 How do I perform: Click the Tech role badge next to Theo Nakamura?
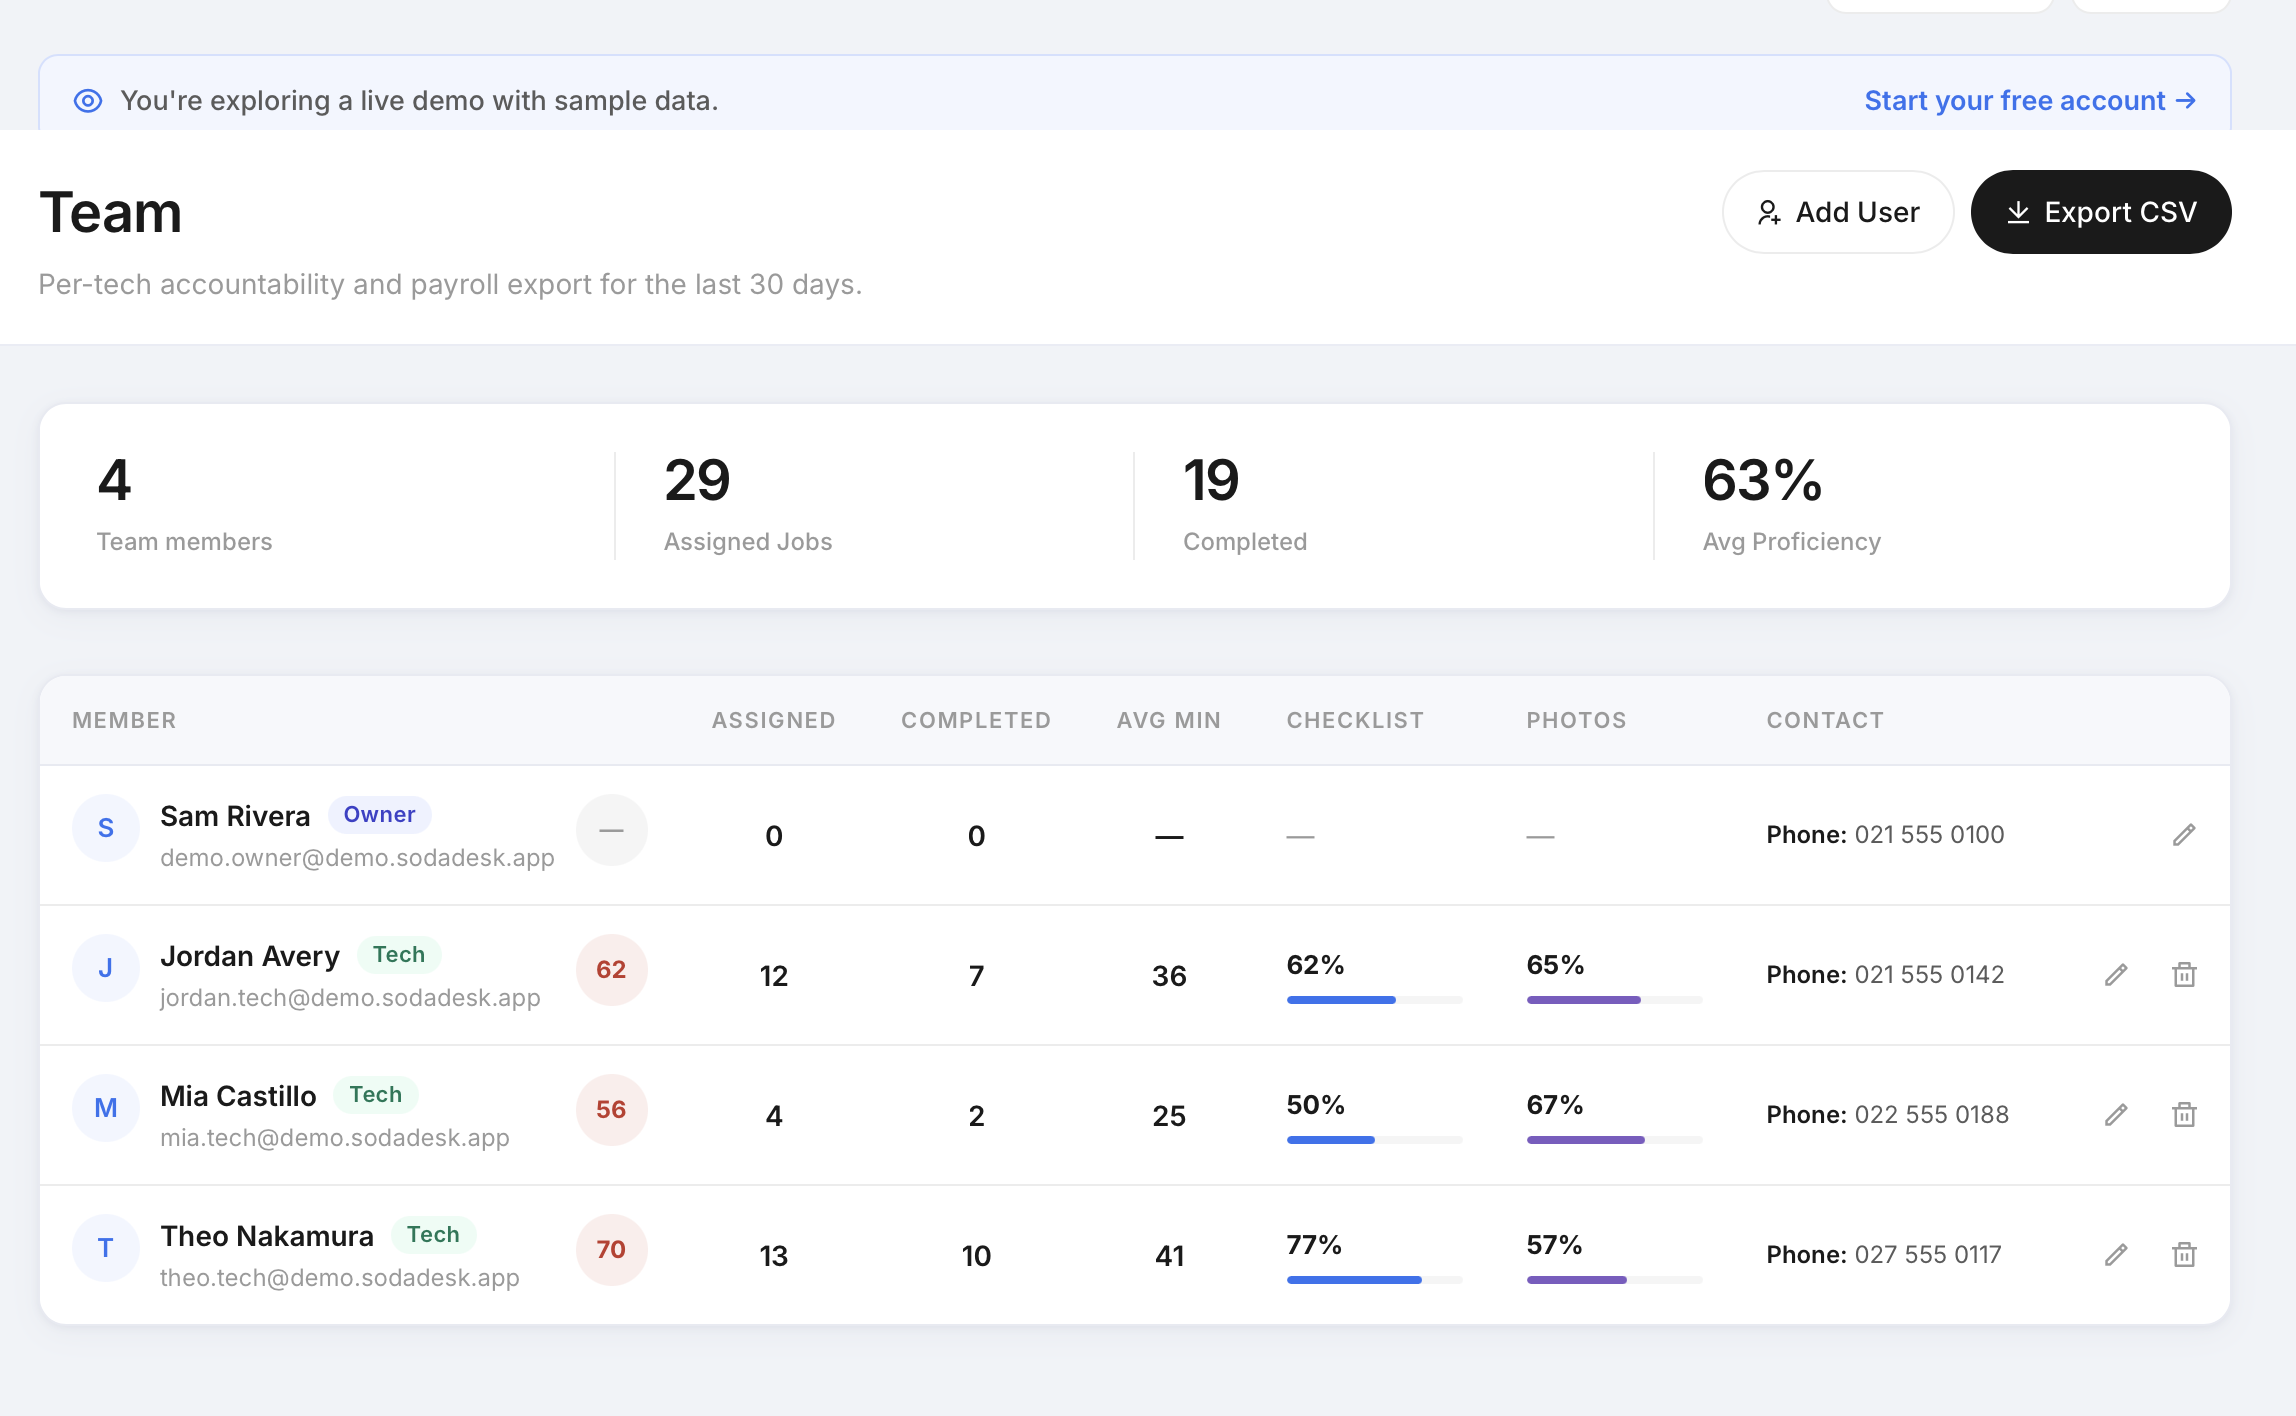[x=433, y=1235]
